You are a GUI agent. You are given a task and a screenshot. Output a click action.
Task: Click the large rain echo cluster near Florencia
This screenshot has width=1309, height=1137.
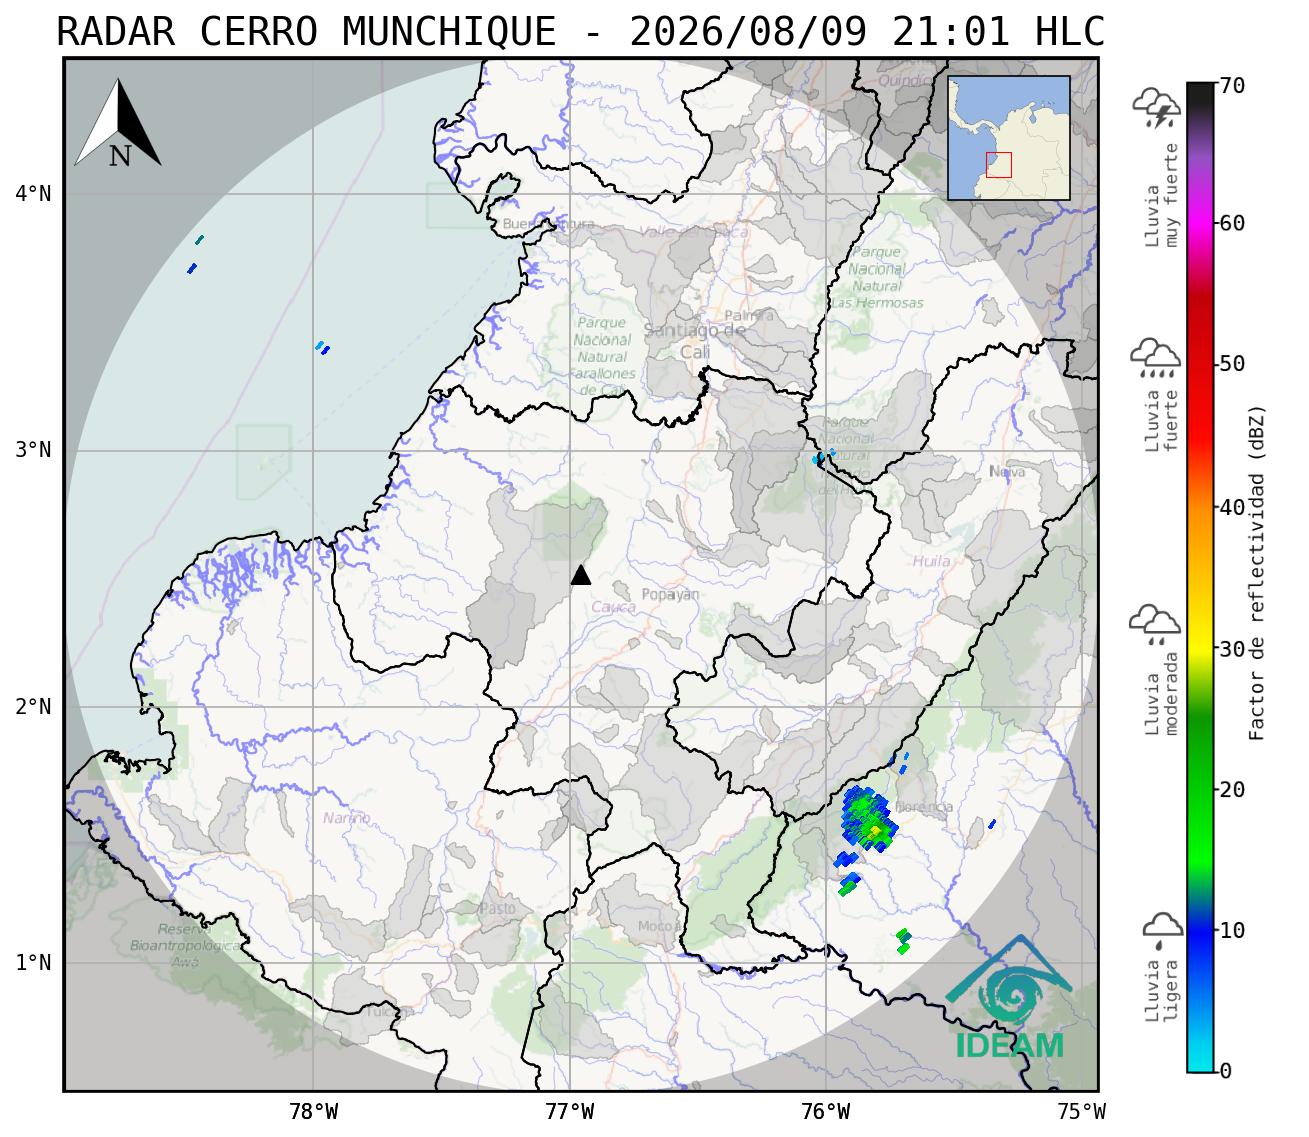click(x=867, y=819)
